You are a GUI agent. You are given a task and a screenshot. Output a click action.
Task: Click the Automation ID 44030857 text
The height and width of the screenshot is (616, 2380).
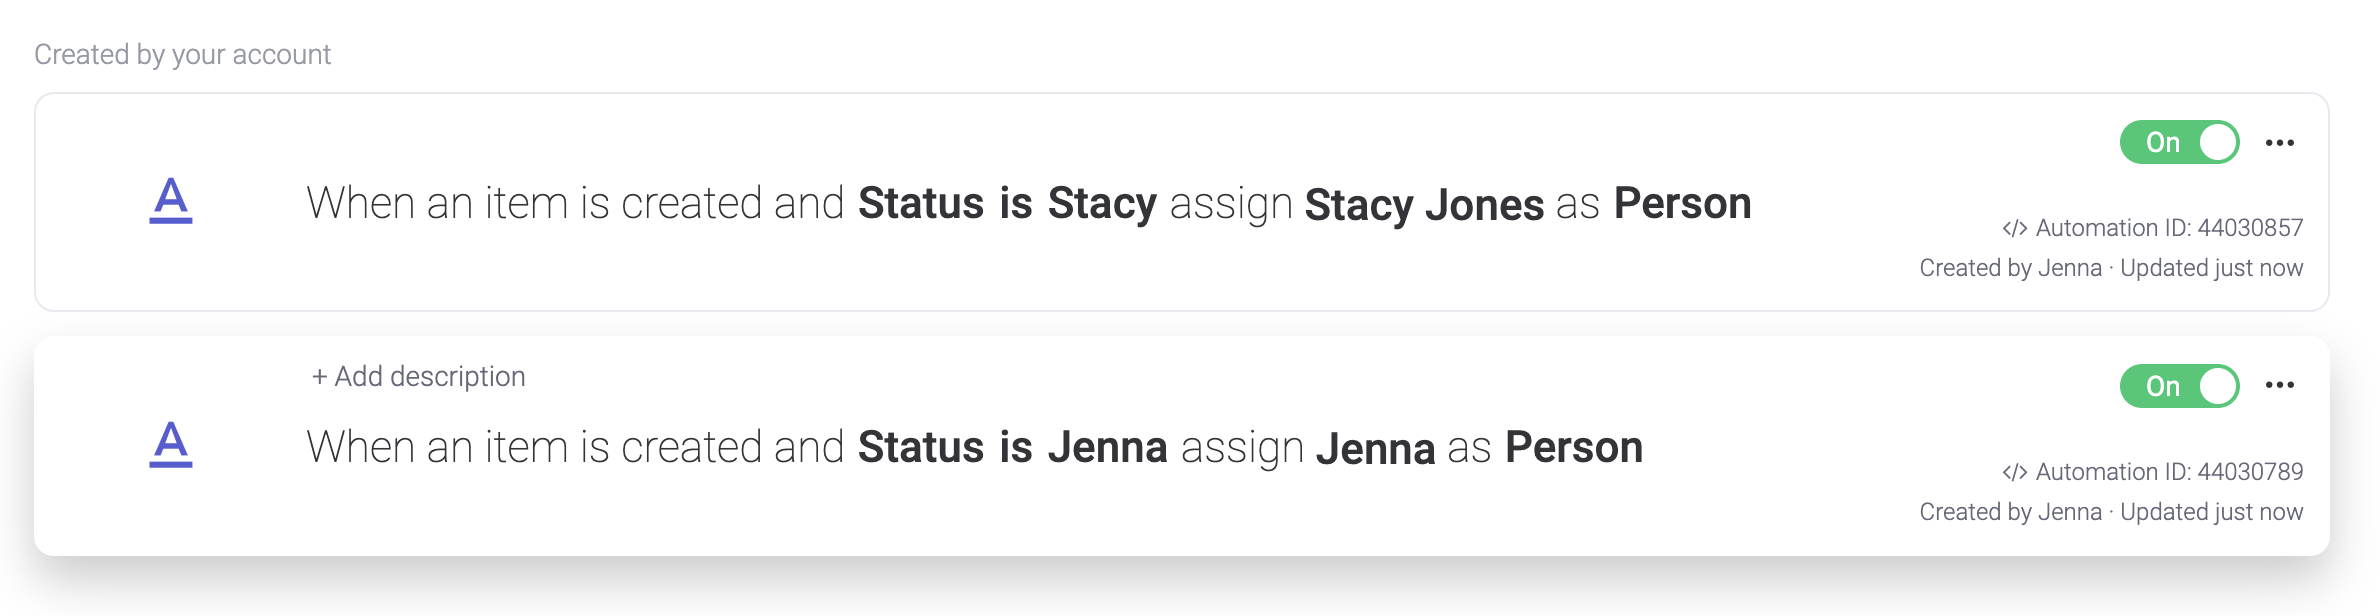click(2169, 229)
